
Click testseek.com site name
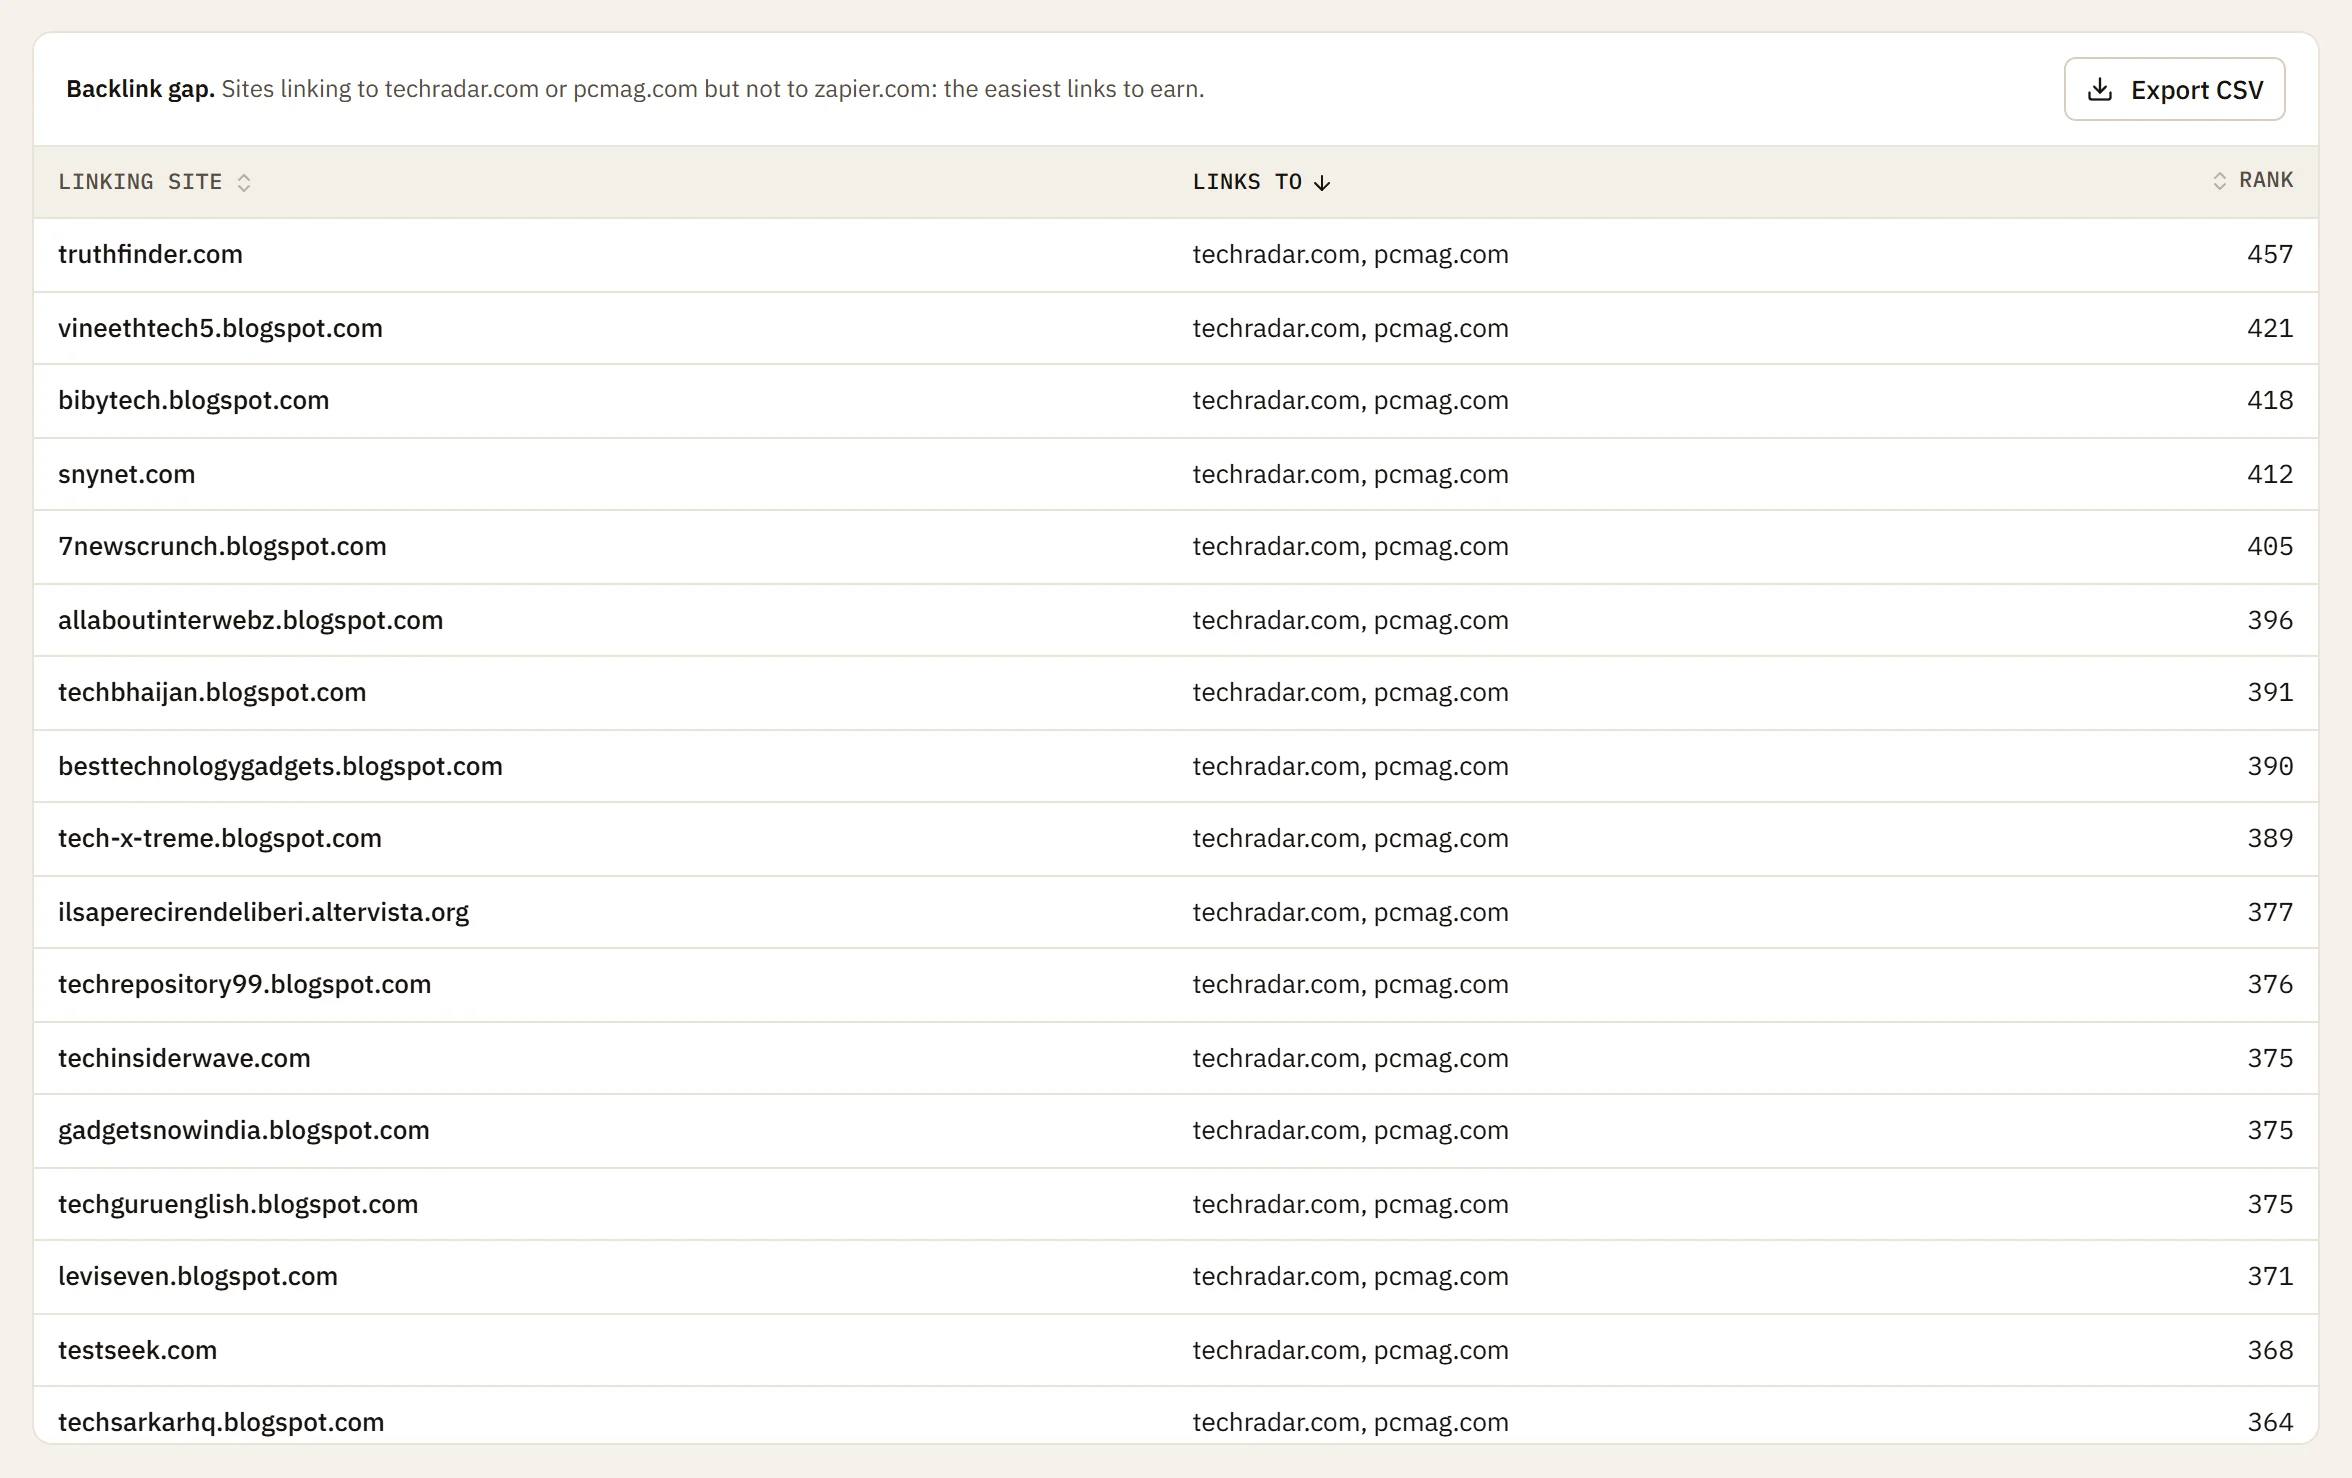138,1350
